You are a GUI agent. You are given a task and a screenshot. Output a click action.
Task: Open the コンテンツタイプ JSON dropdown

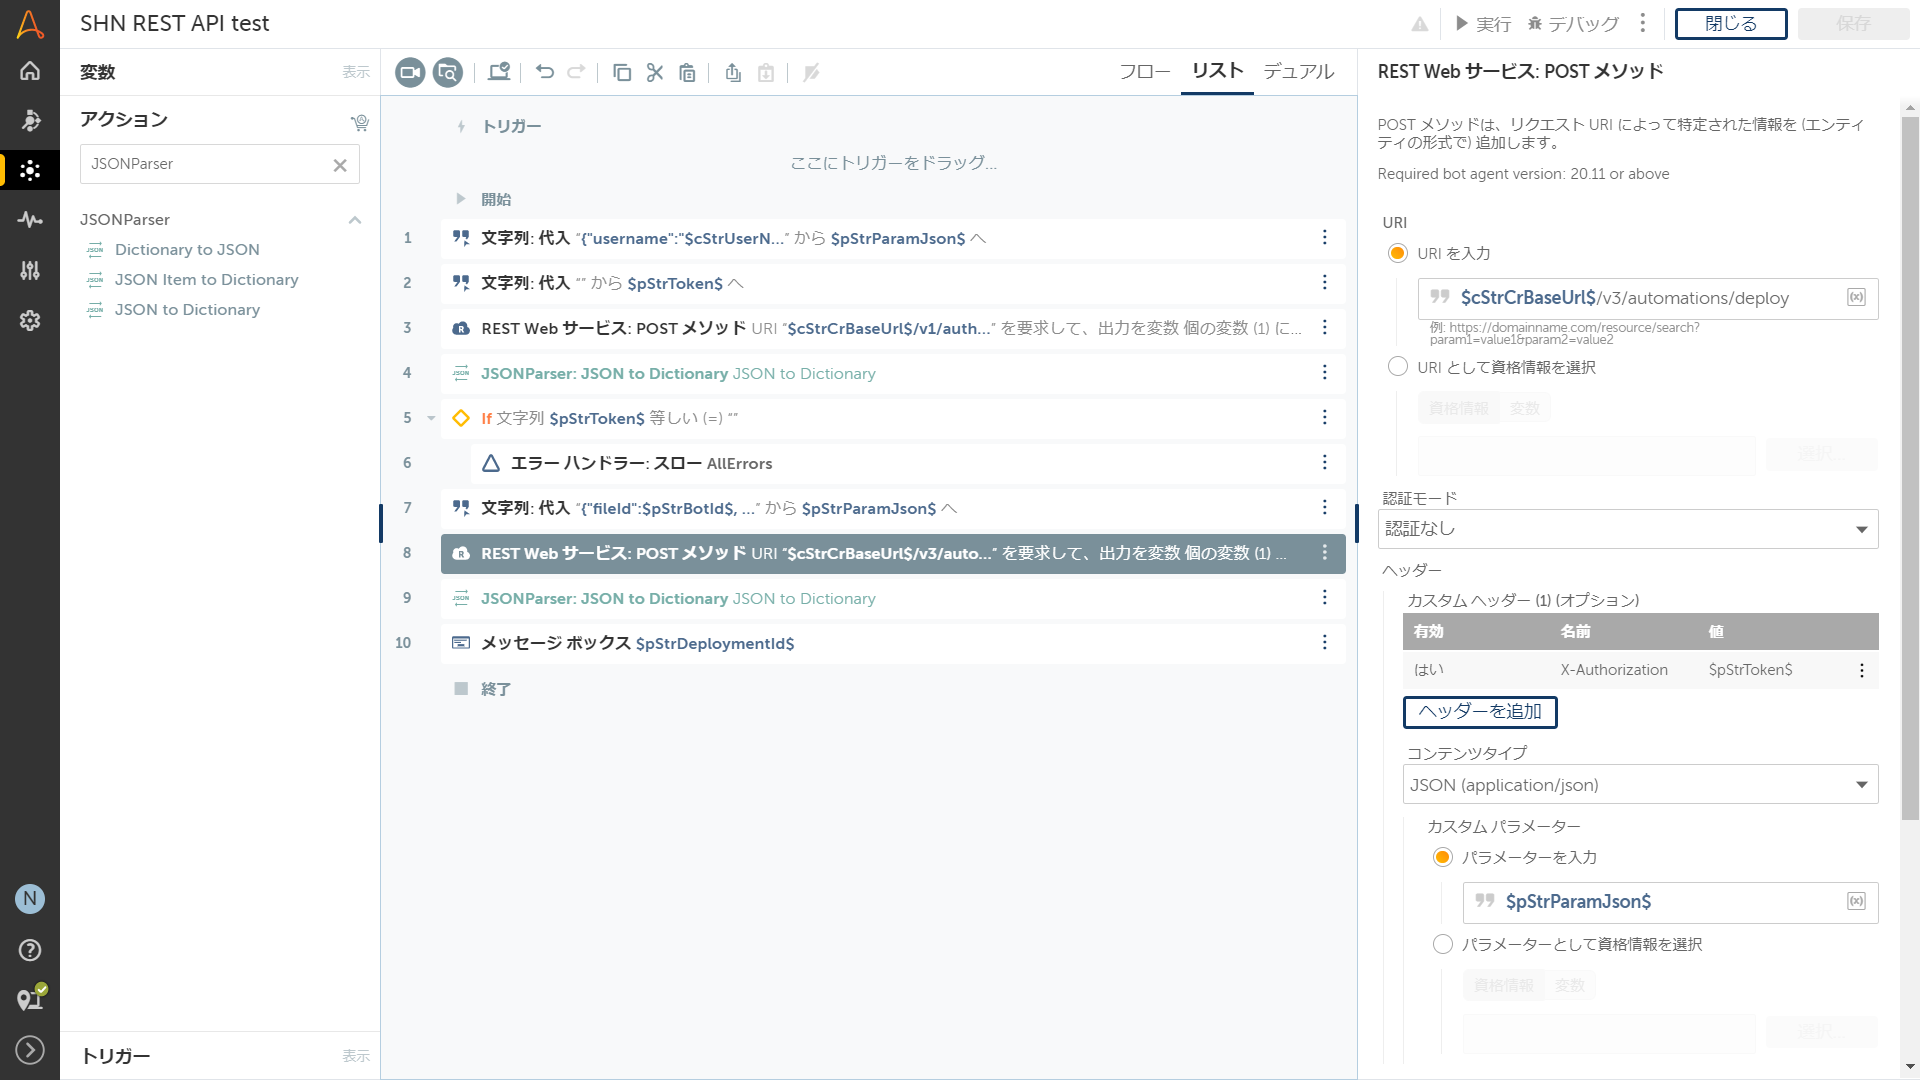tap(1640, 785)
